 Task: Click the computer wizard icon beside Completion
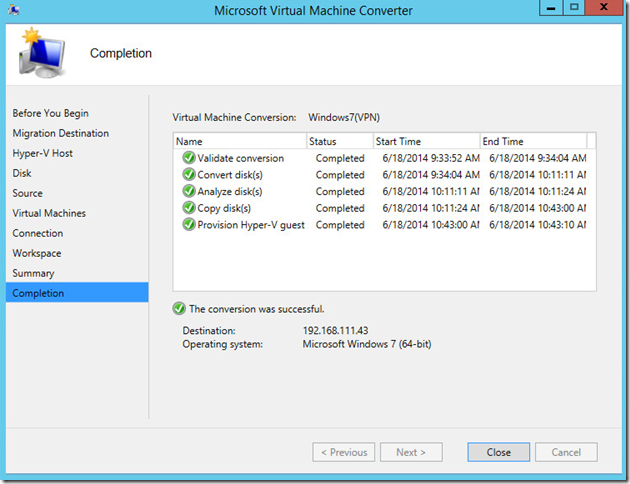42,53
